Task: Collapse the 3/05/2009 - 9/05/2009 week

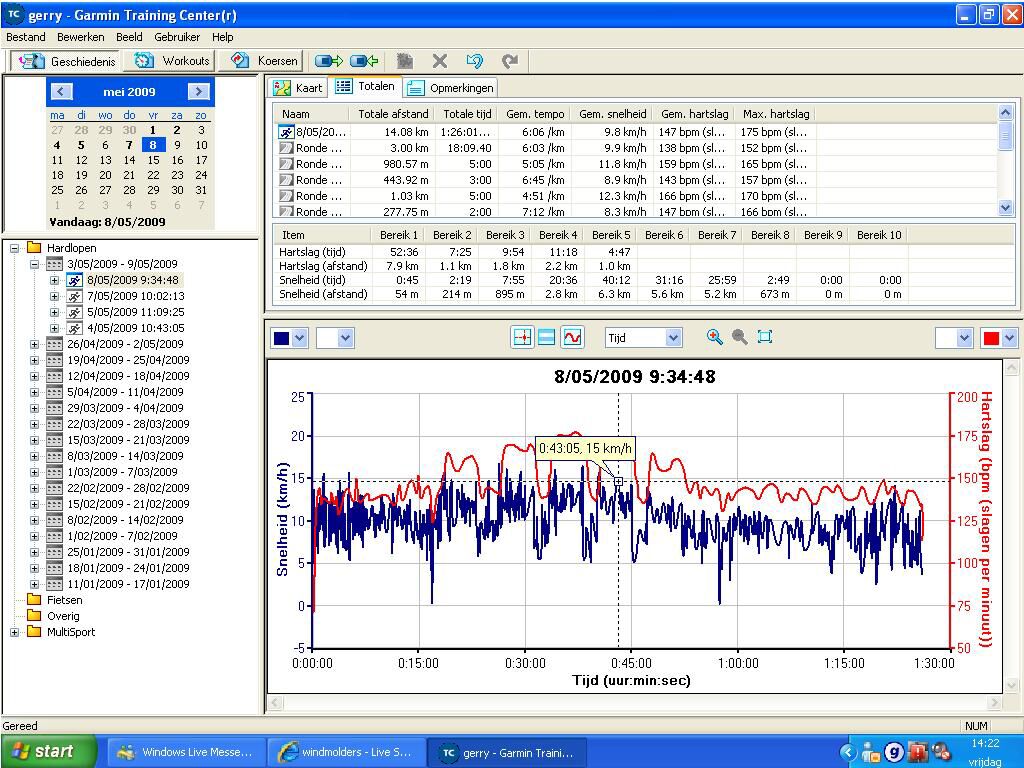Action: [x=34, y=264]
